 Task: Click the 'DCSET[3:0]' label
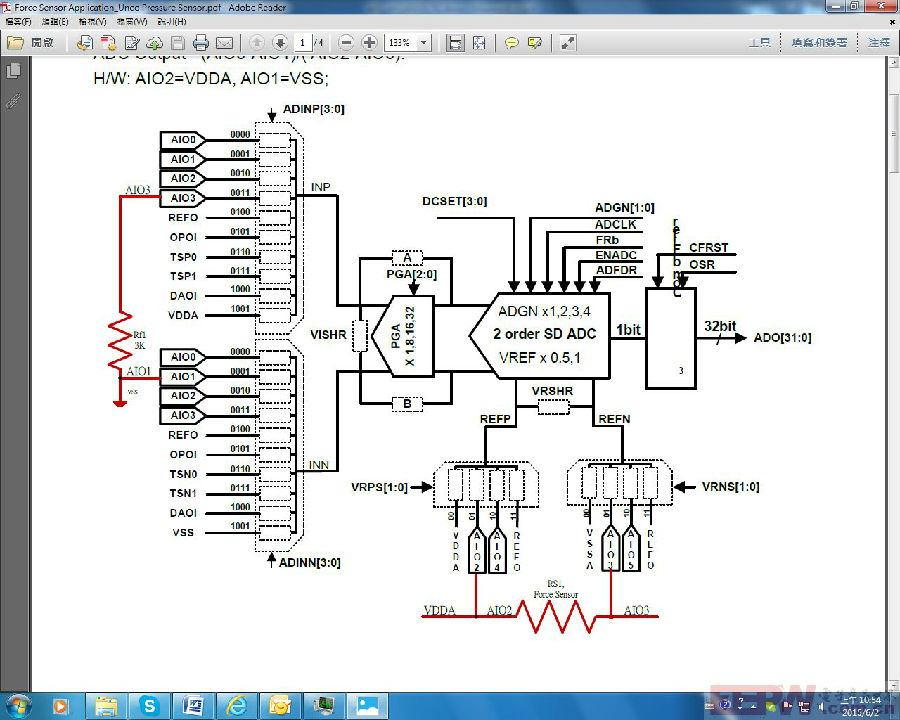pos(455,201)
